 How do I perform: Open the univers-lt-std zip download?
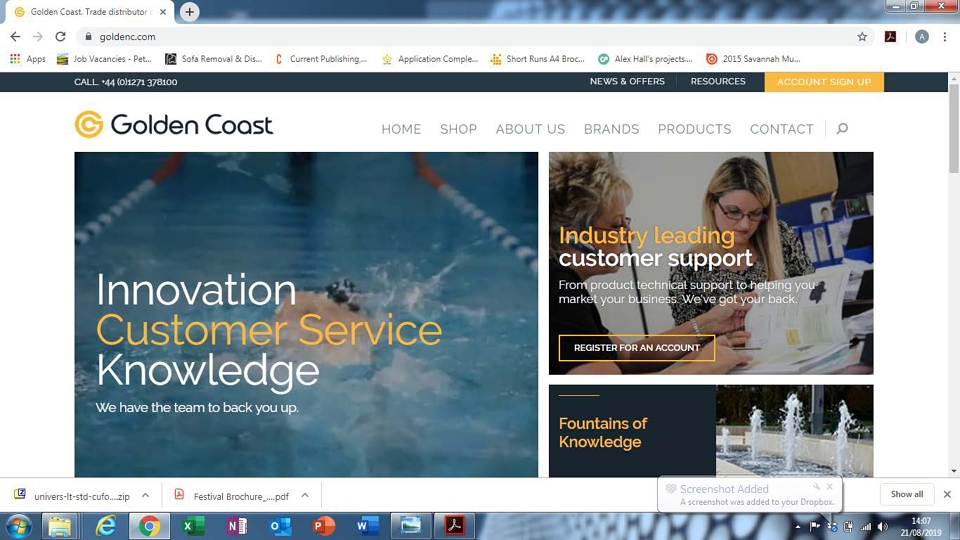(72, 495)
